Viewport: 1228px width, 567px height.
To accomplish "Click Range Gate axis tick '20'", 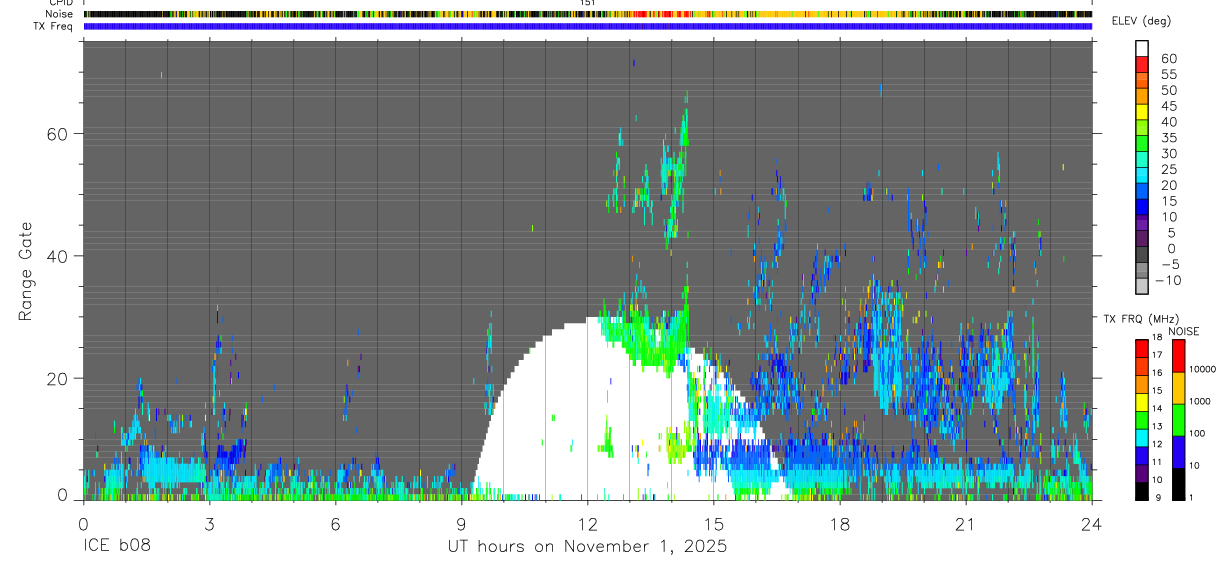I will tap(59, 378).
